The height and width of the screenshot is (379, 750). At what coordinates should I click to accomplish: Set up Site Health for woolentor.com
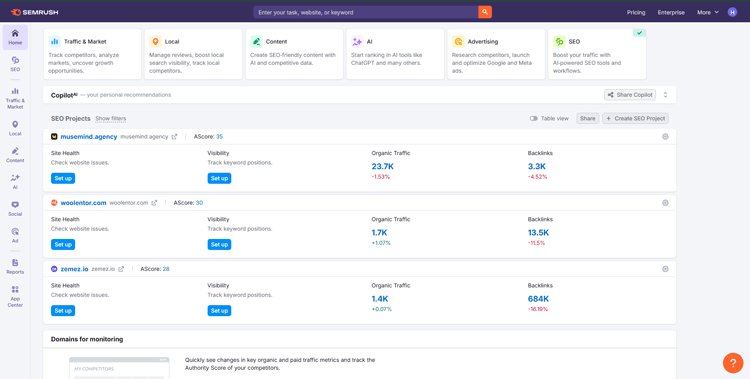pos(63,245)
